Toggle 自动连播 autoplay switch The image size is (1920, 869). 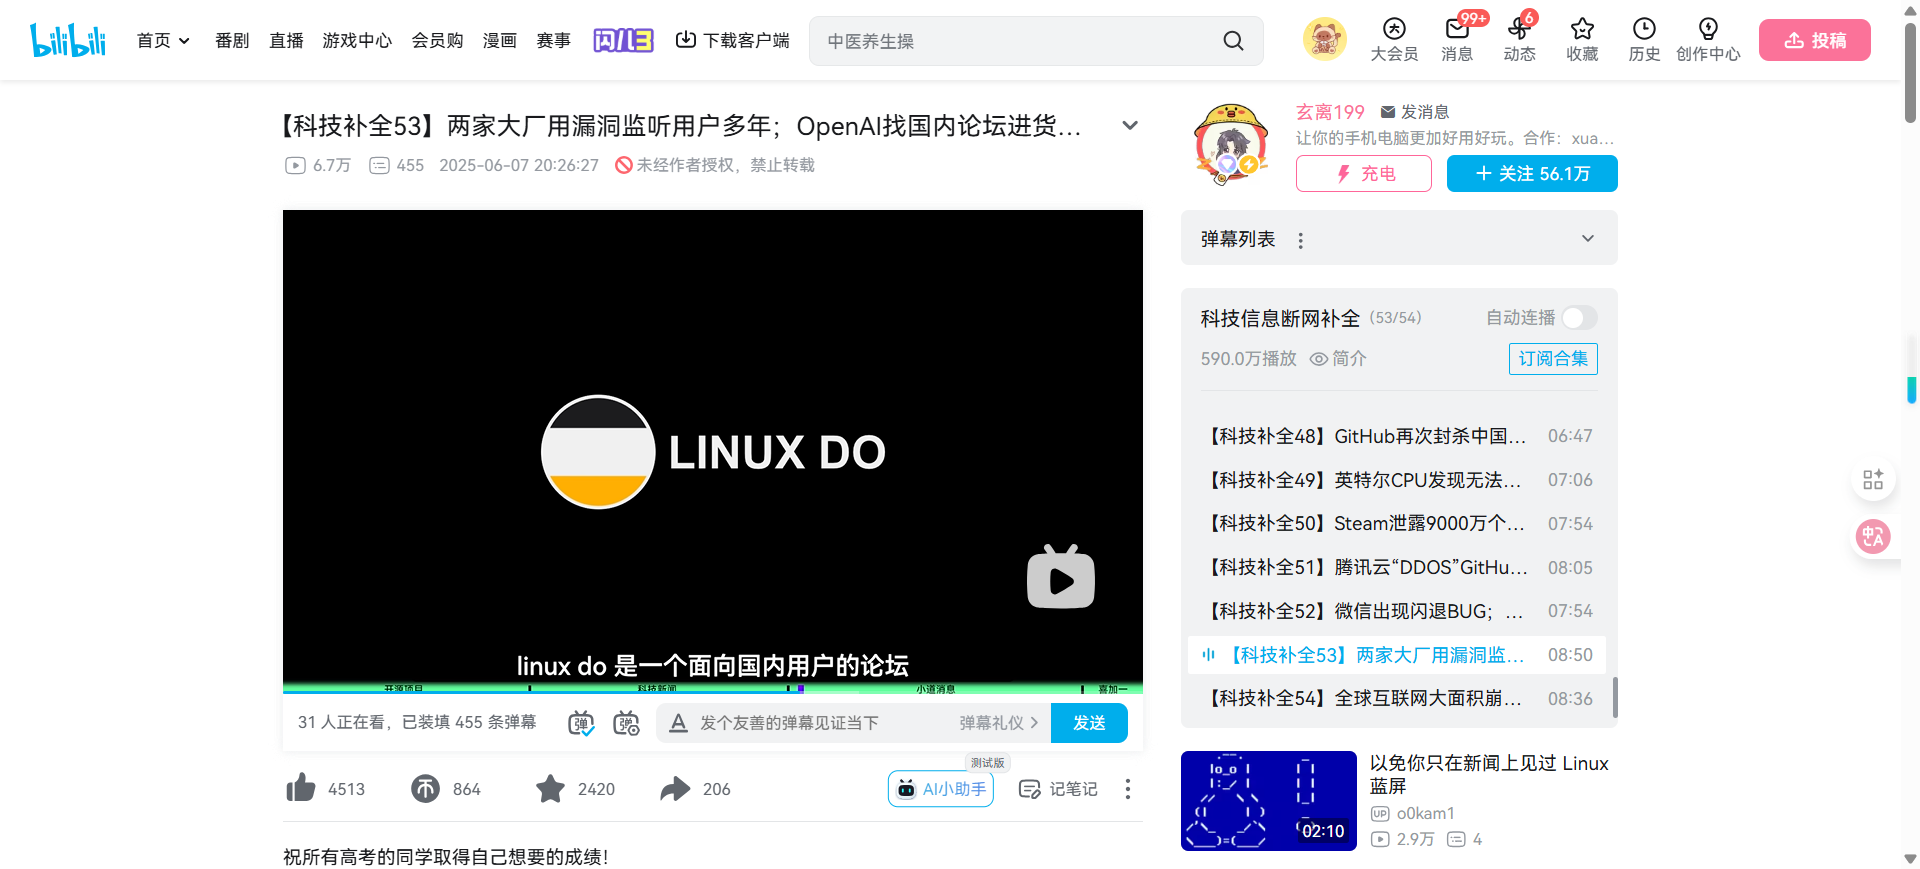coord(1579,318)
